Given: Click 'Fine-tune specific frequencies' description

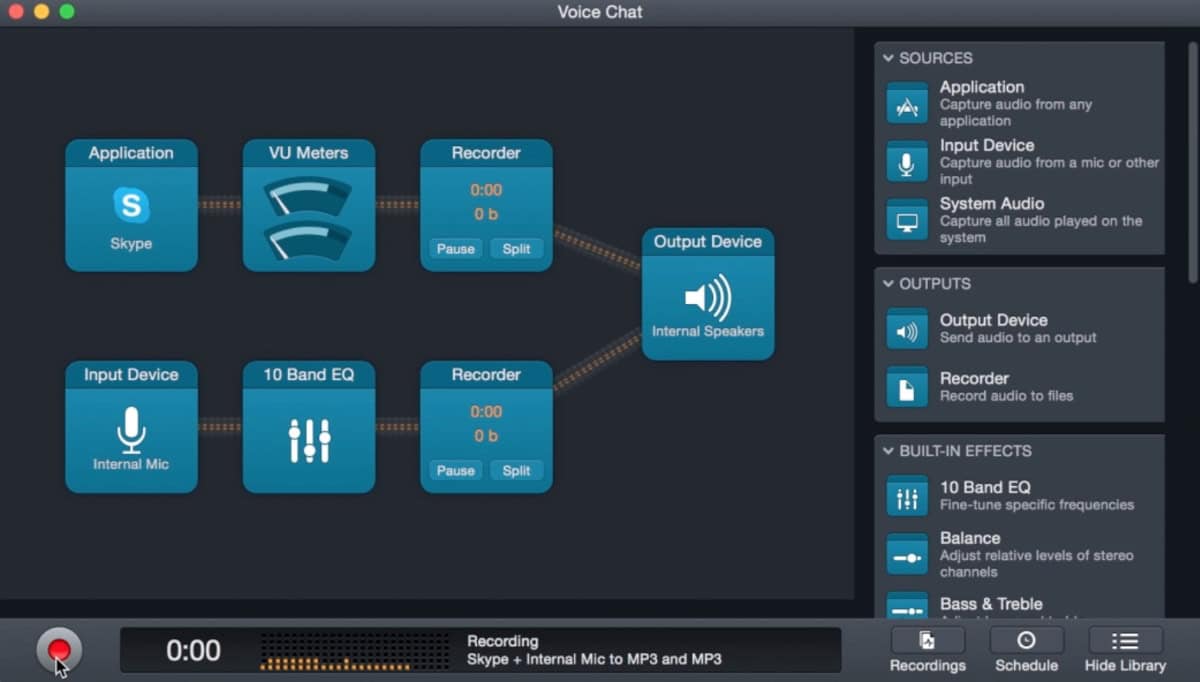Looking at the screenshot, I should click(1037, 505).
